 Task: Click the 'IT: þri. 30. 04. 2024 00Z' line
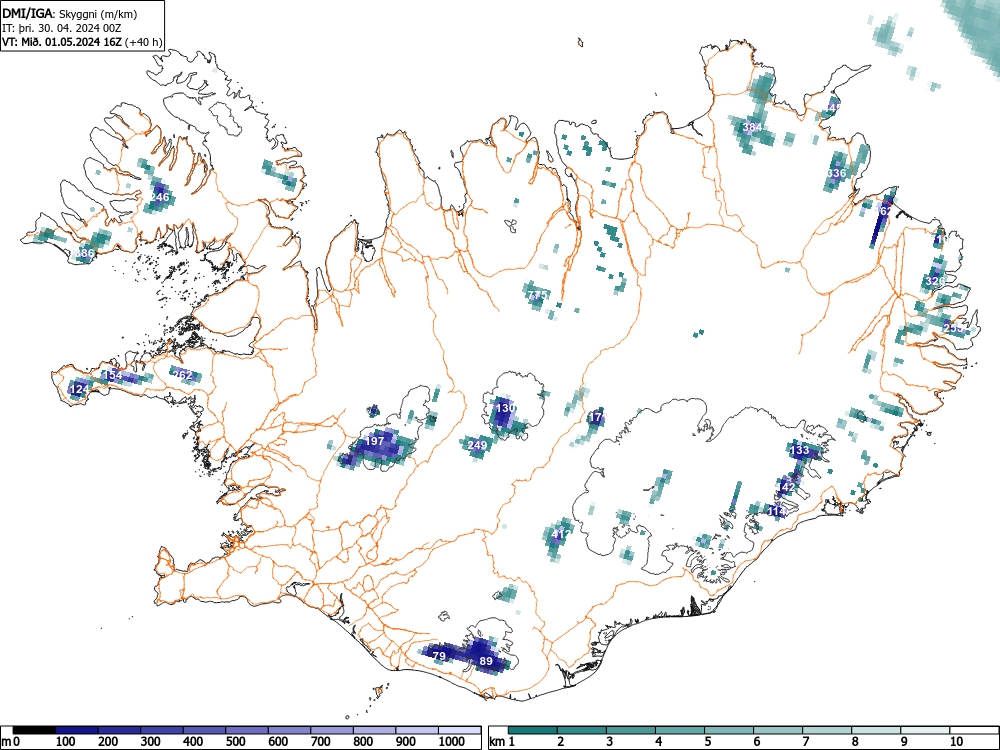(61, 28)
